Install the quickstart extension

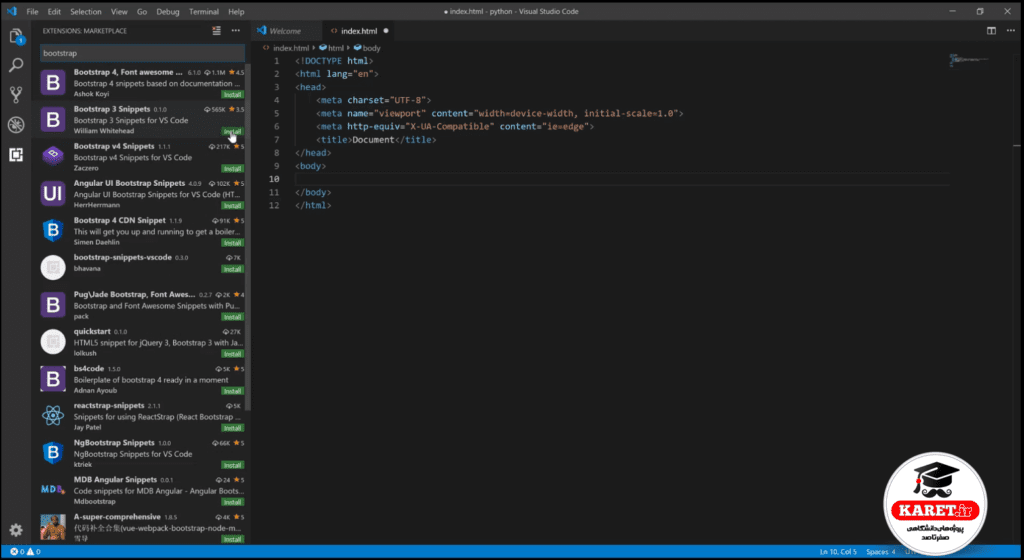pos(232,354)
